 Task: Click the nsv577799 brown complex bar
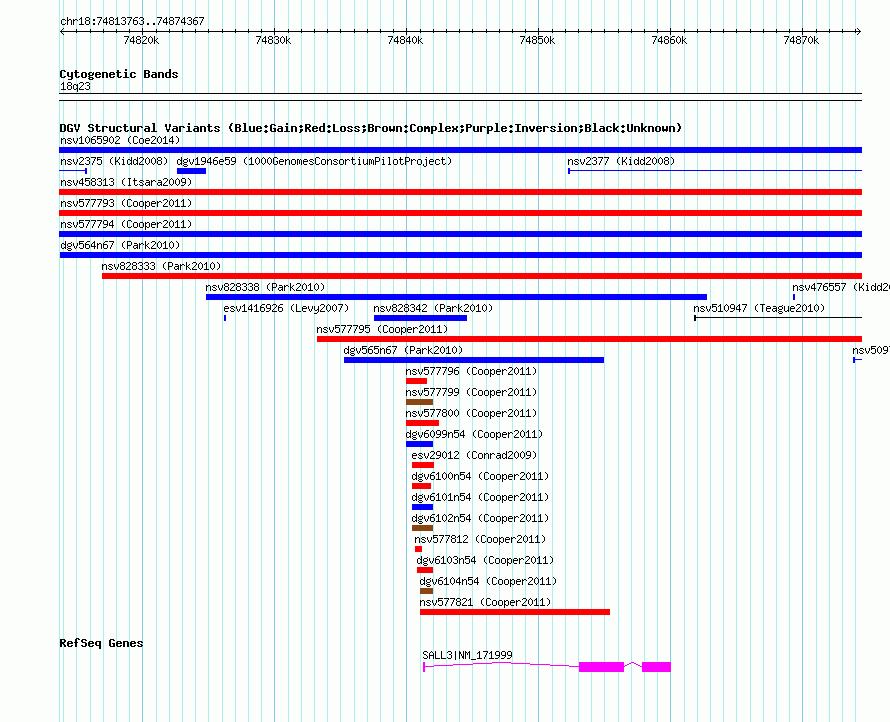click(419, 402)
